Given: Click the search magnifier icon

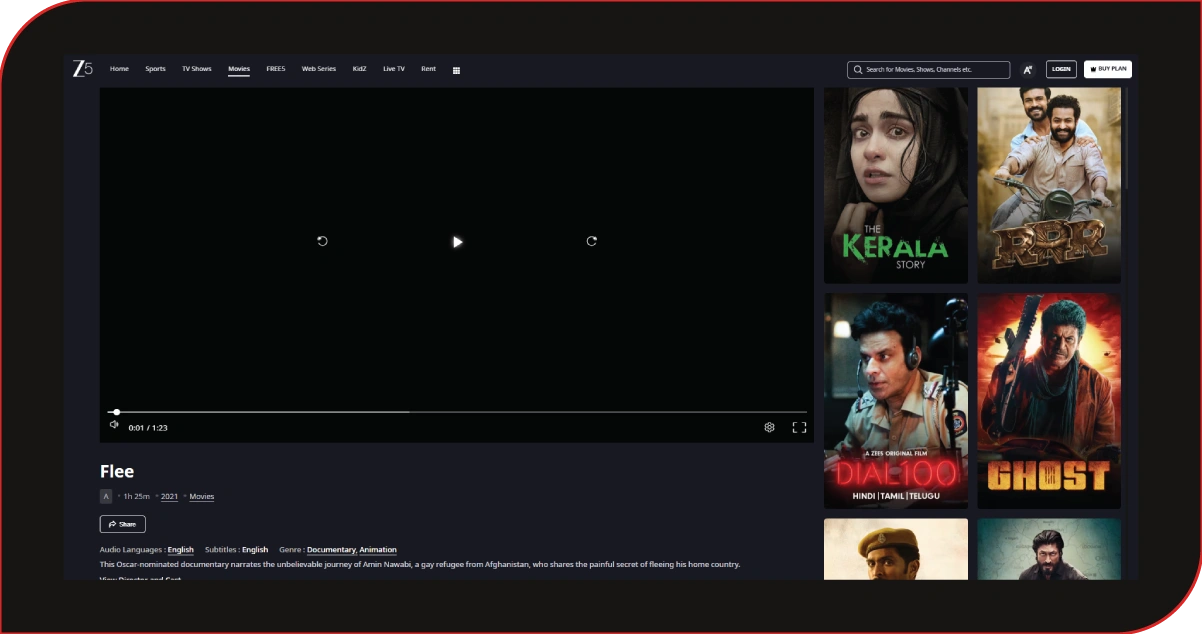Looking at the screenshot, I should pyautogui.click(x=858, y=70).
